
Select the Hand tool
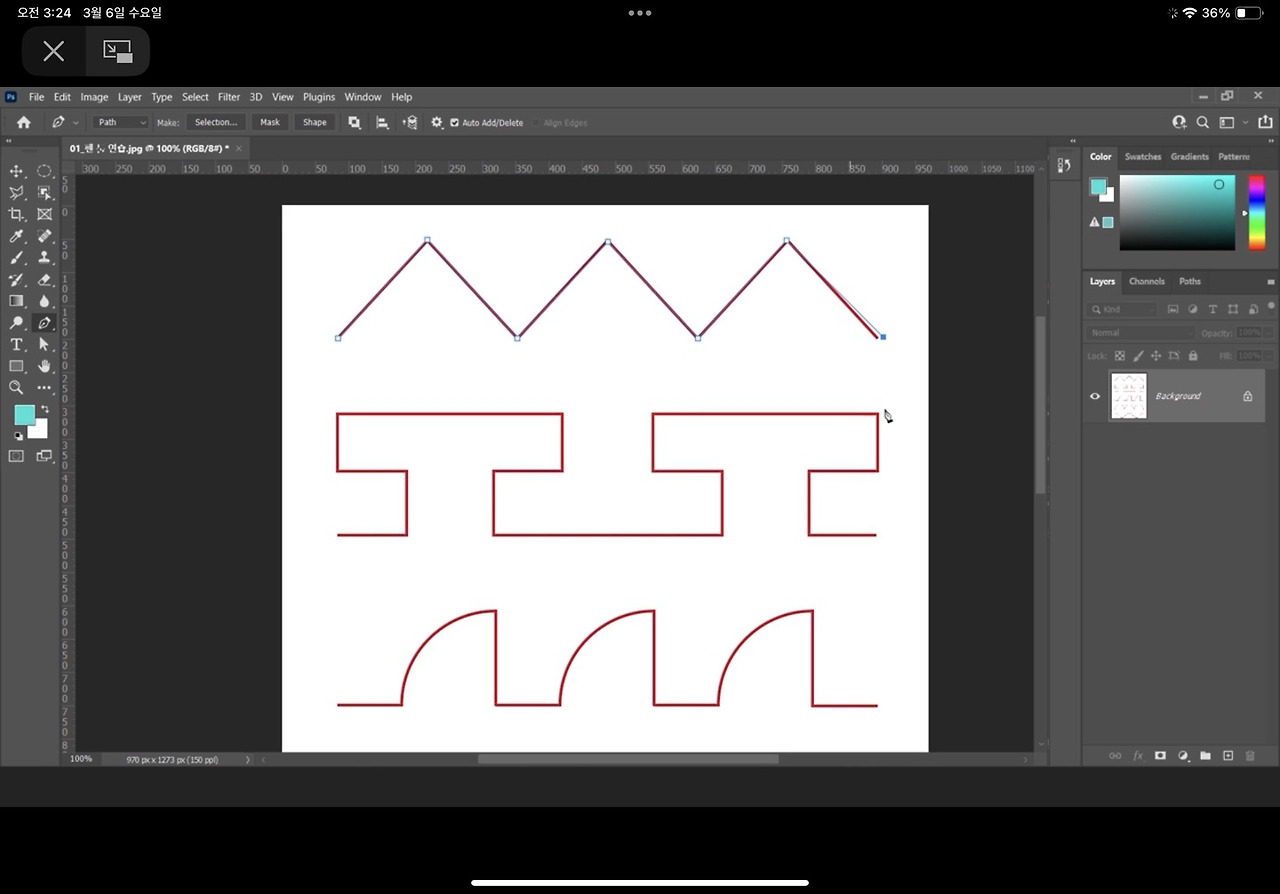[x=44, y=366]
